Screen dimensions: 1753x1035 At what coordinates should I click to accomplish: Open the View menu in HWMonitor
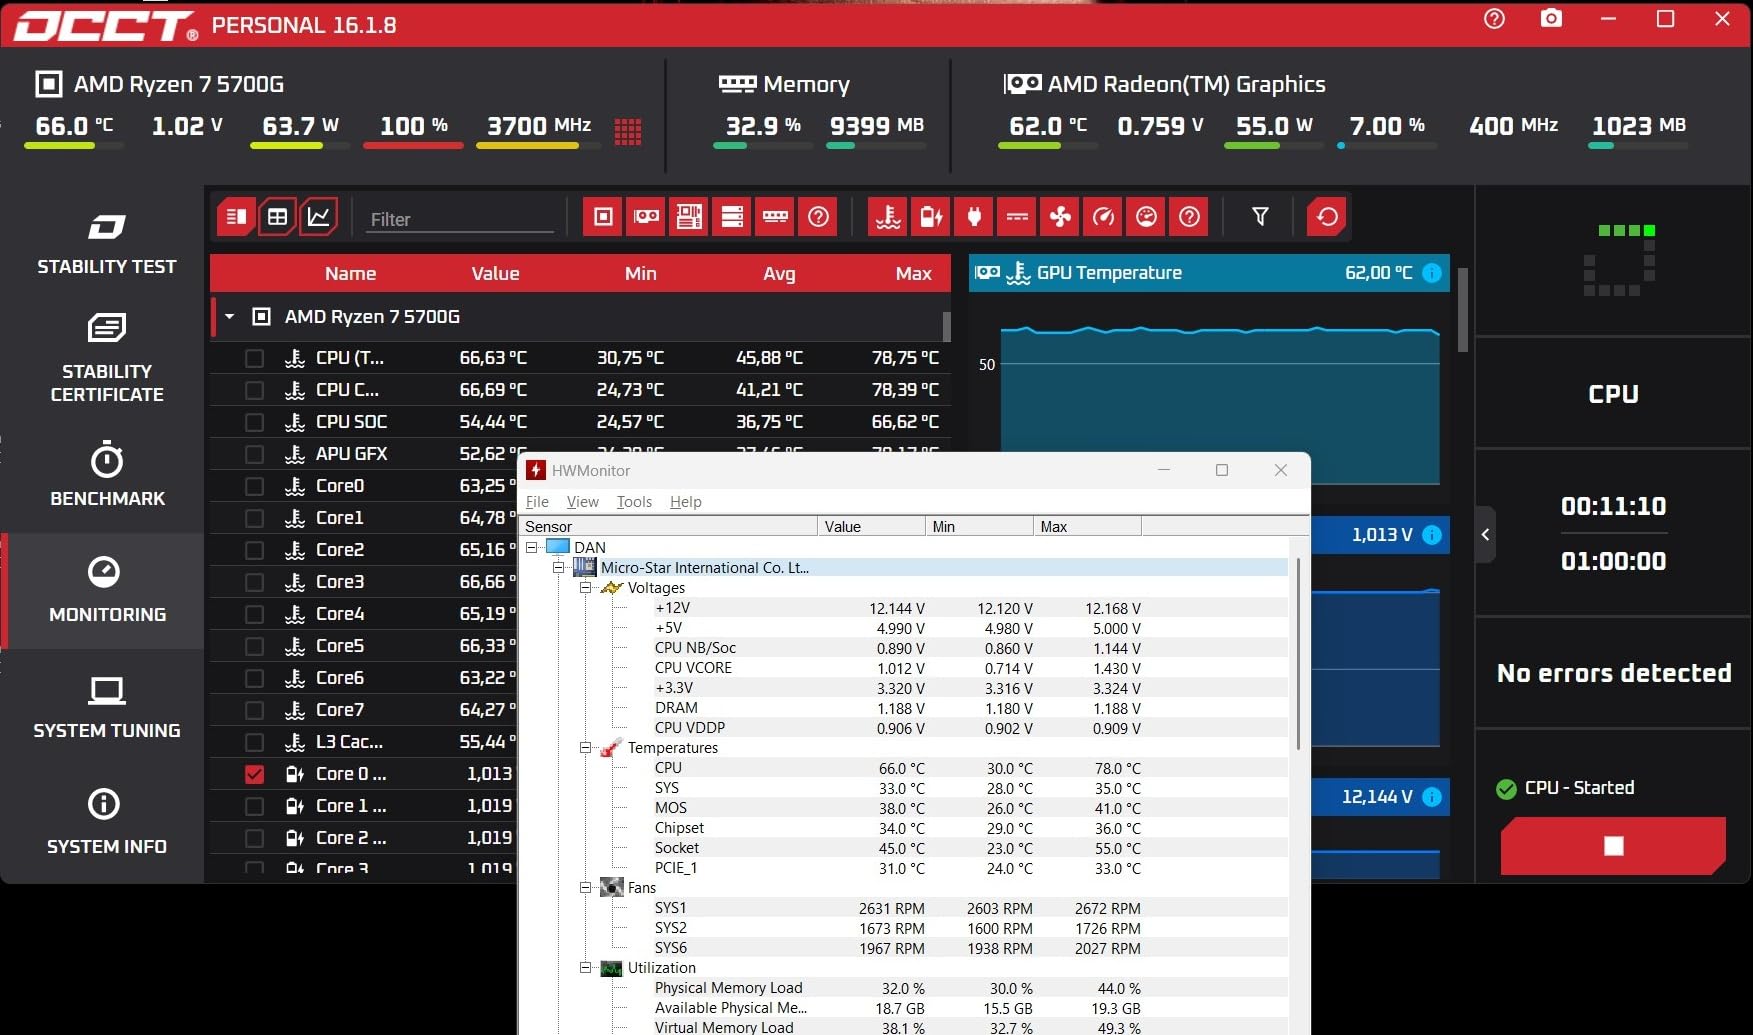click(x=582, y=502)
